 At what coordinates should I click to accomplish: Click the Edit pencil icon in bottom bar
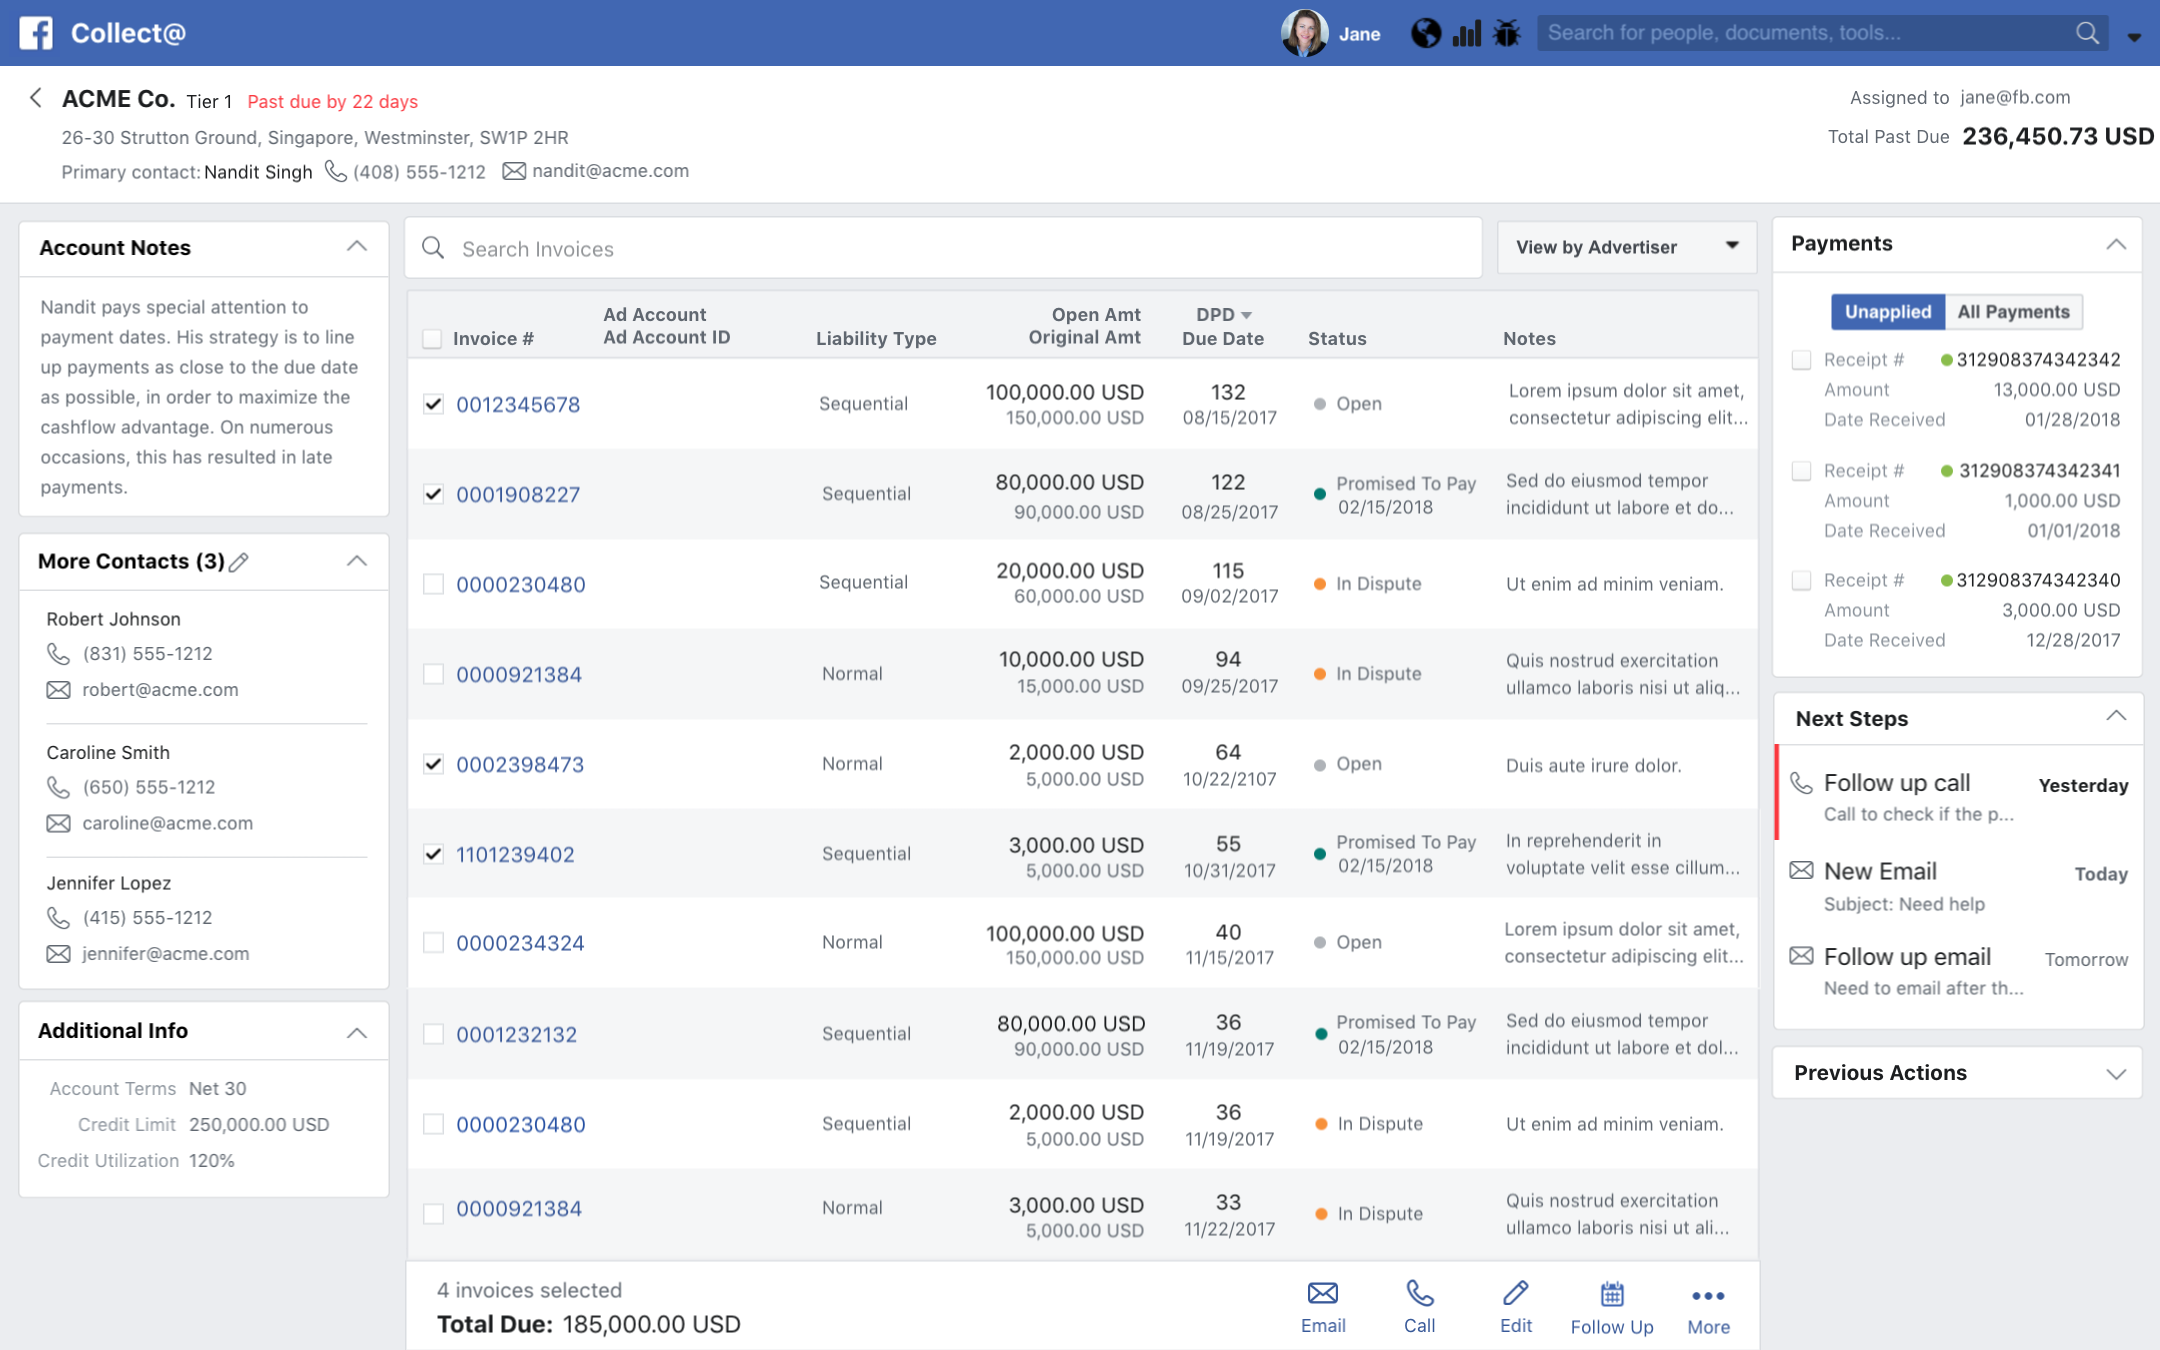(1515, 1294)
